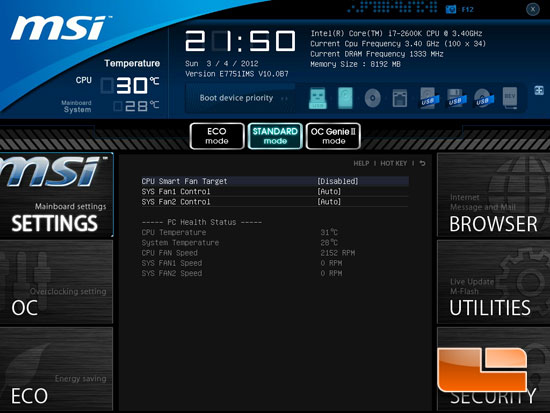Open the UTILITIES section
Viewport: 550px width, 413px height.
(494, 282)
